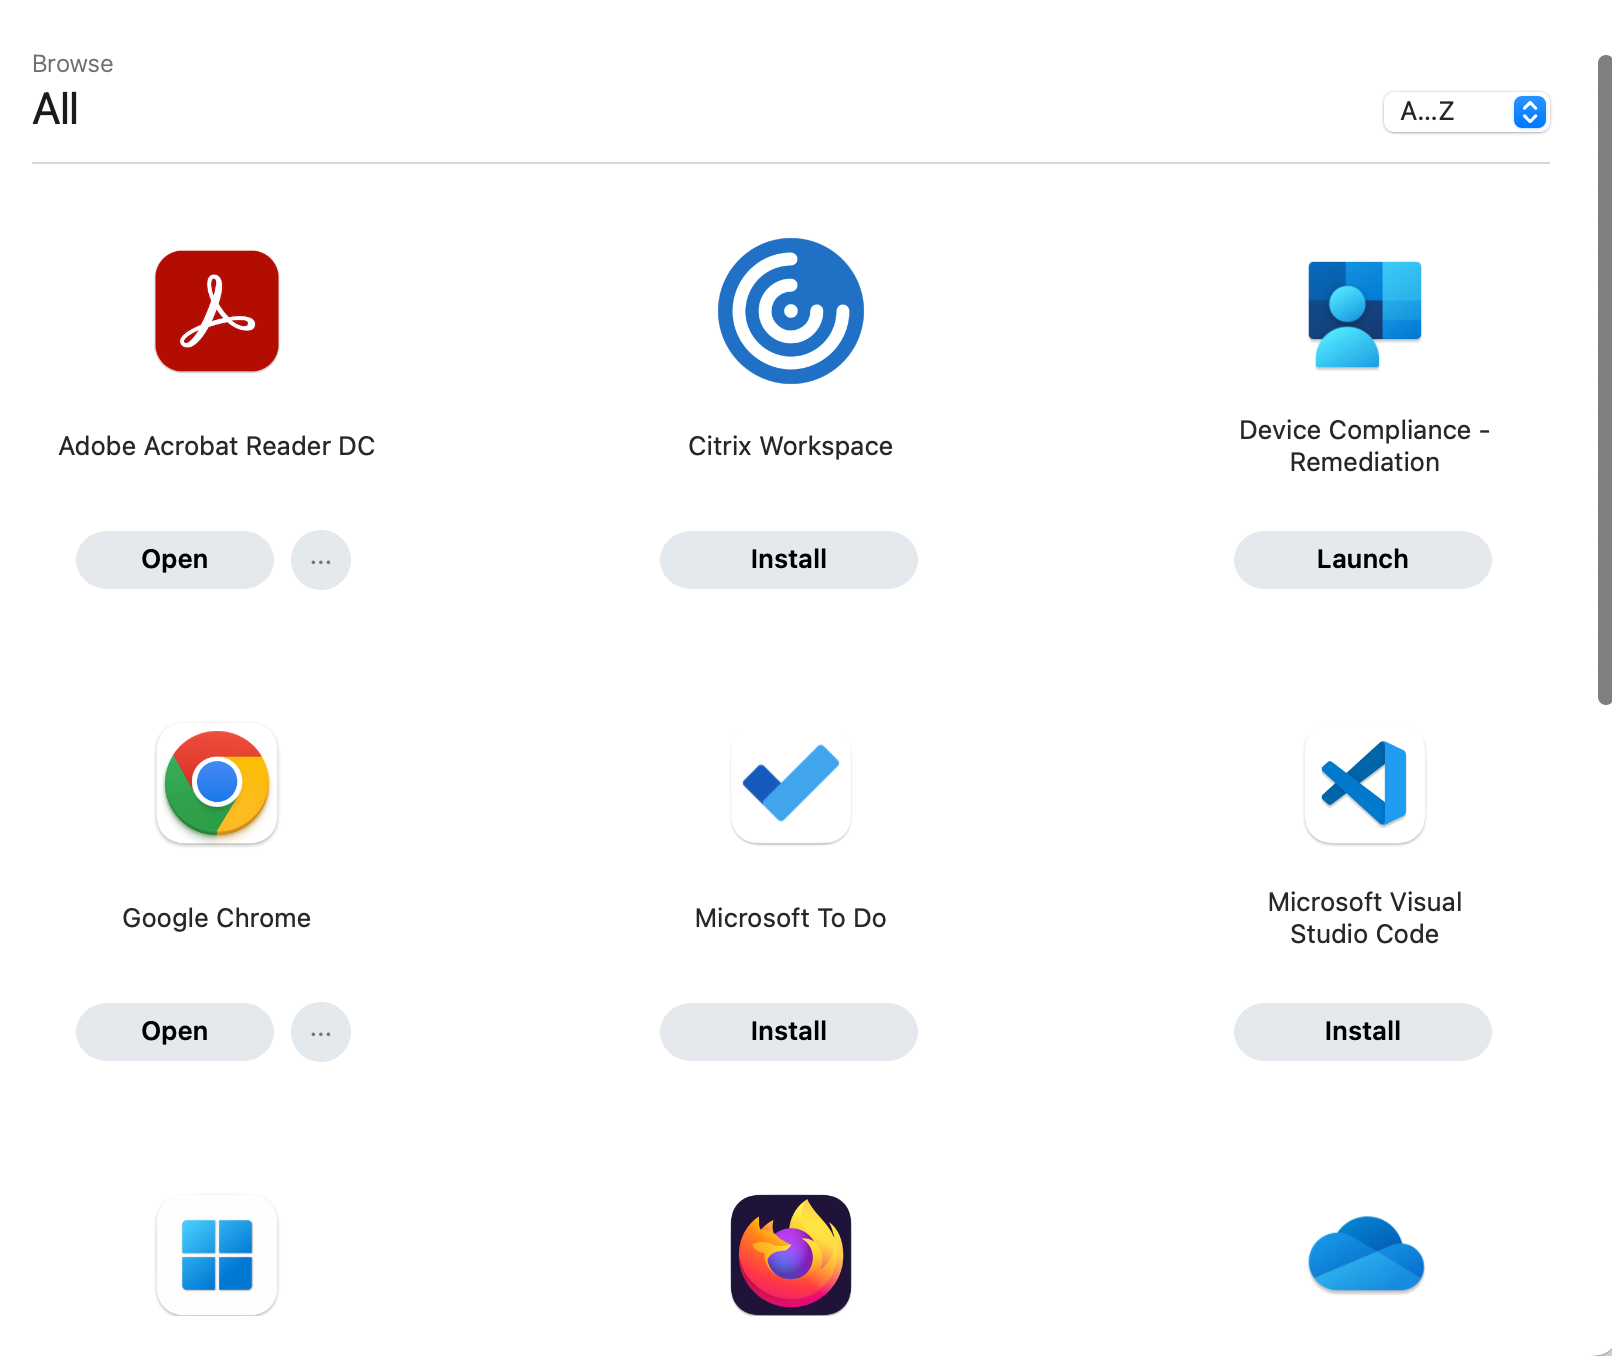Click the vertical scrollbar thumb

[1604, 380]
